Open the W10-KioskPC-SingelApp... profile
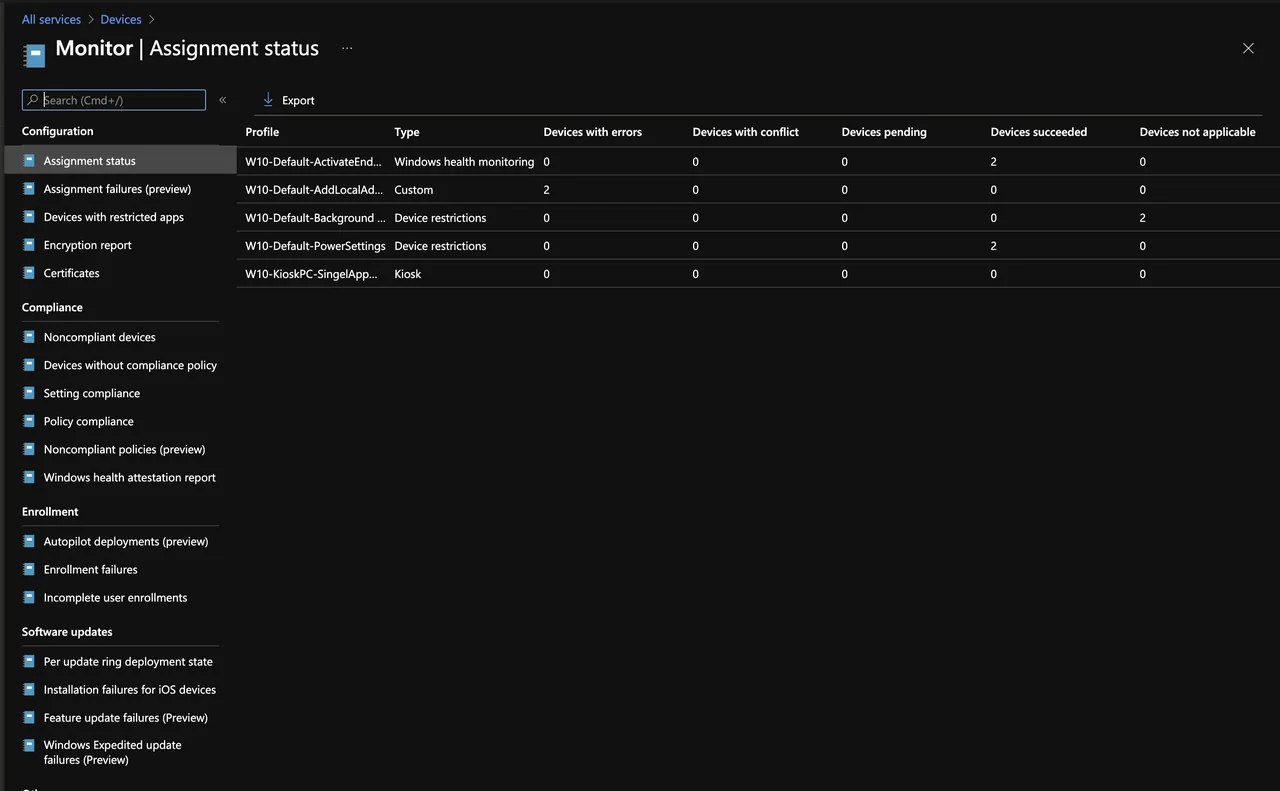Image resolution: width=1280 pixels, height=791 pixels. tap(313, 273)
